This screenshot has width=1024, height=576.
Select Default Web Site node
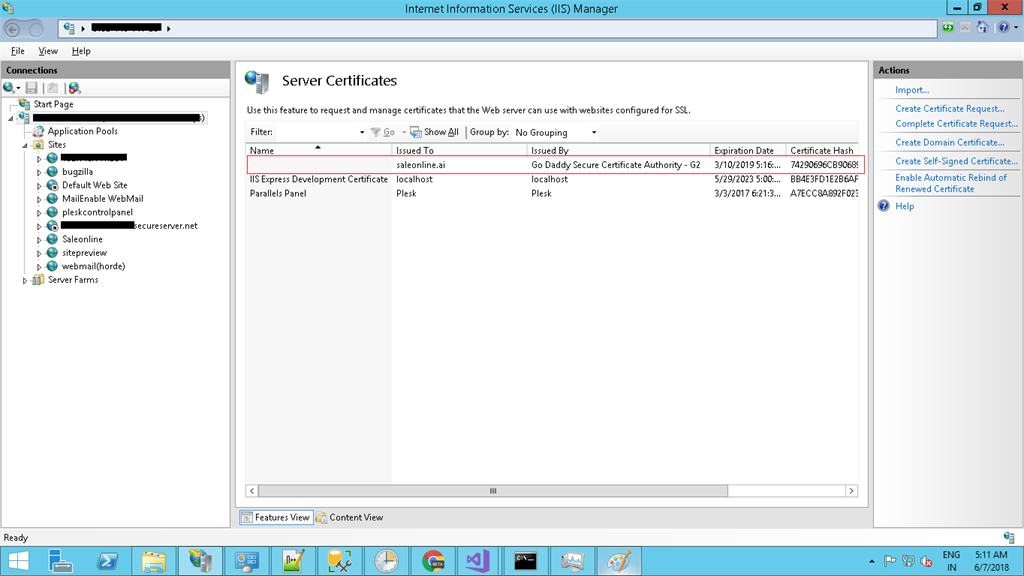point(95,185)
